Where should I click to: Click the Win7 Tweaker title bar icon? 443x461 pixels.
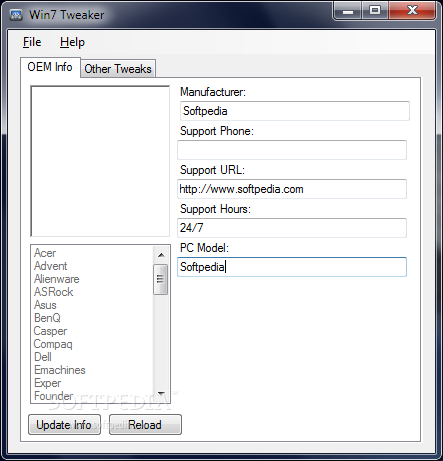pos(16,15)
